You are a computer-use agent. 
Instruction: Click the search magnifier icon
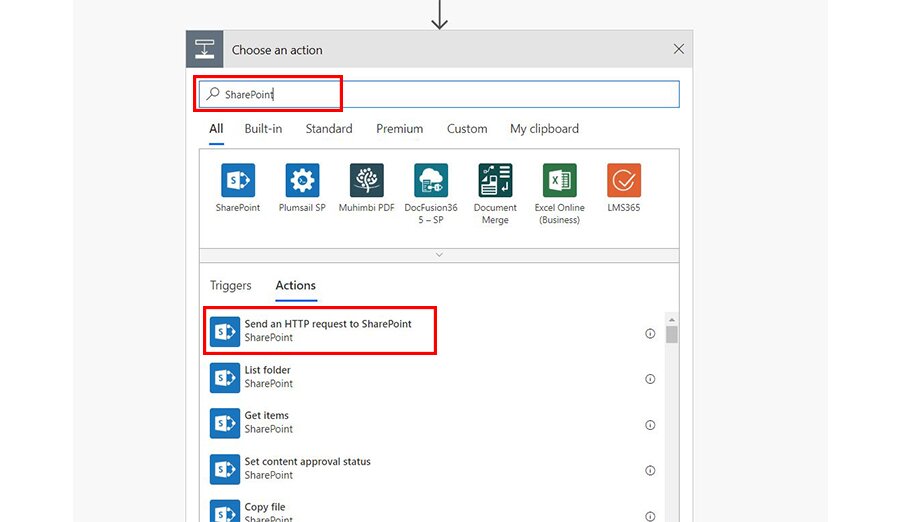pos(213,94)
